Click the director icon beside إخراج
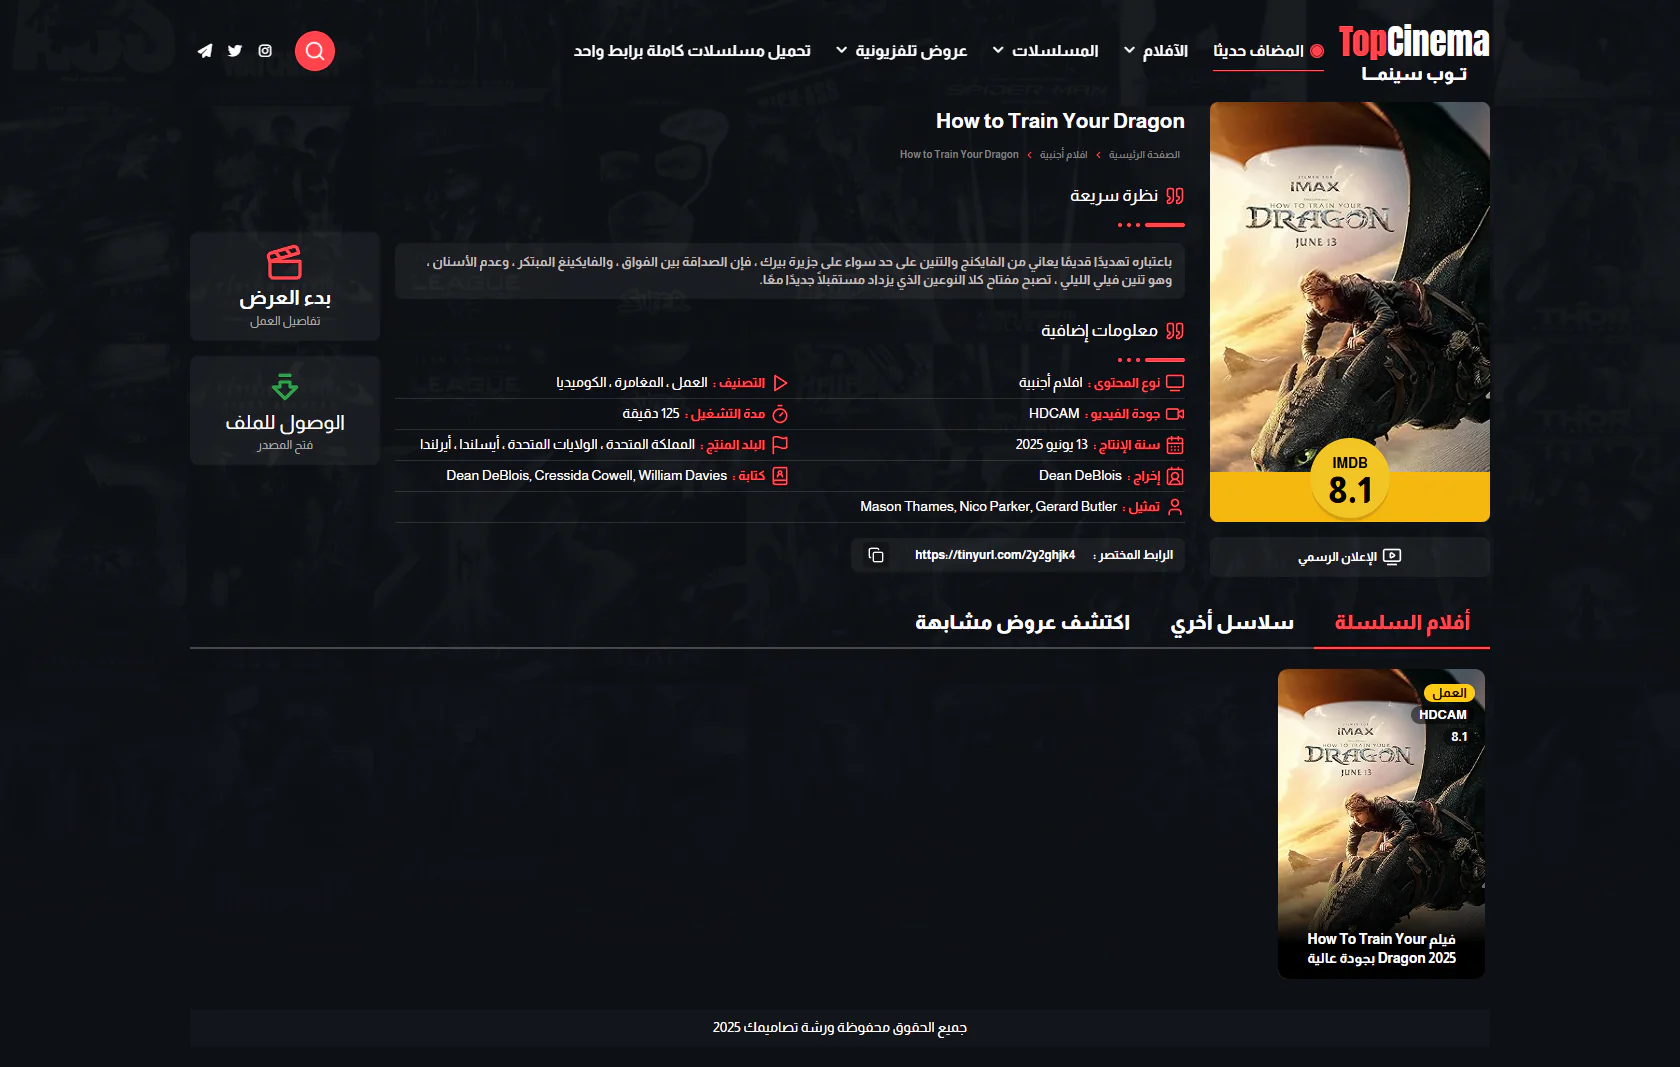 tap(1175, 477)
